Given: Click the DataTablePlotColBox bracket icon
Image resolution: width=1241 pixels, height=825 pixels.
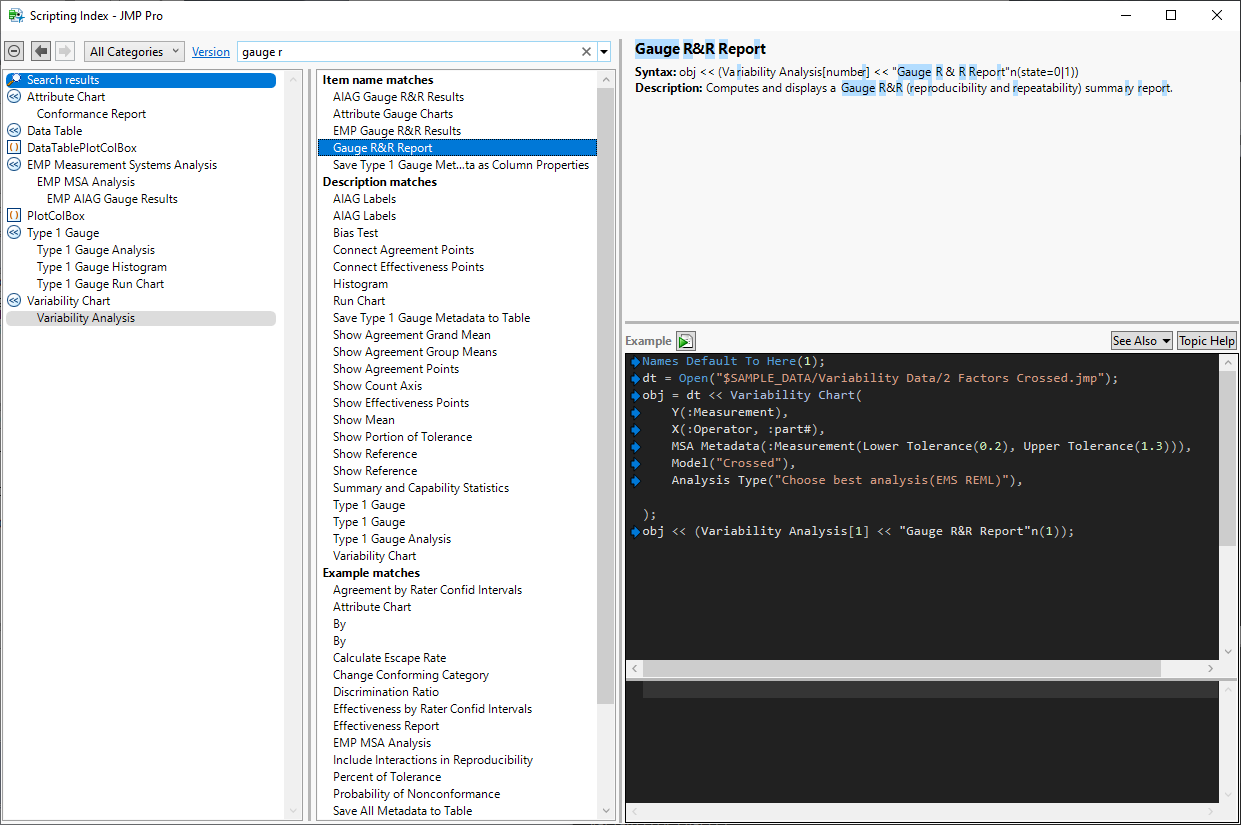Looking at the screenshot, I should coord(14,148).
